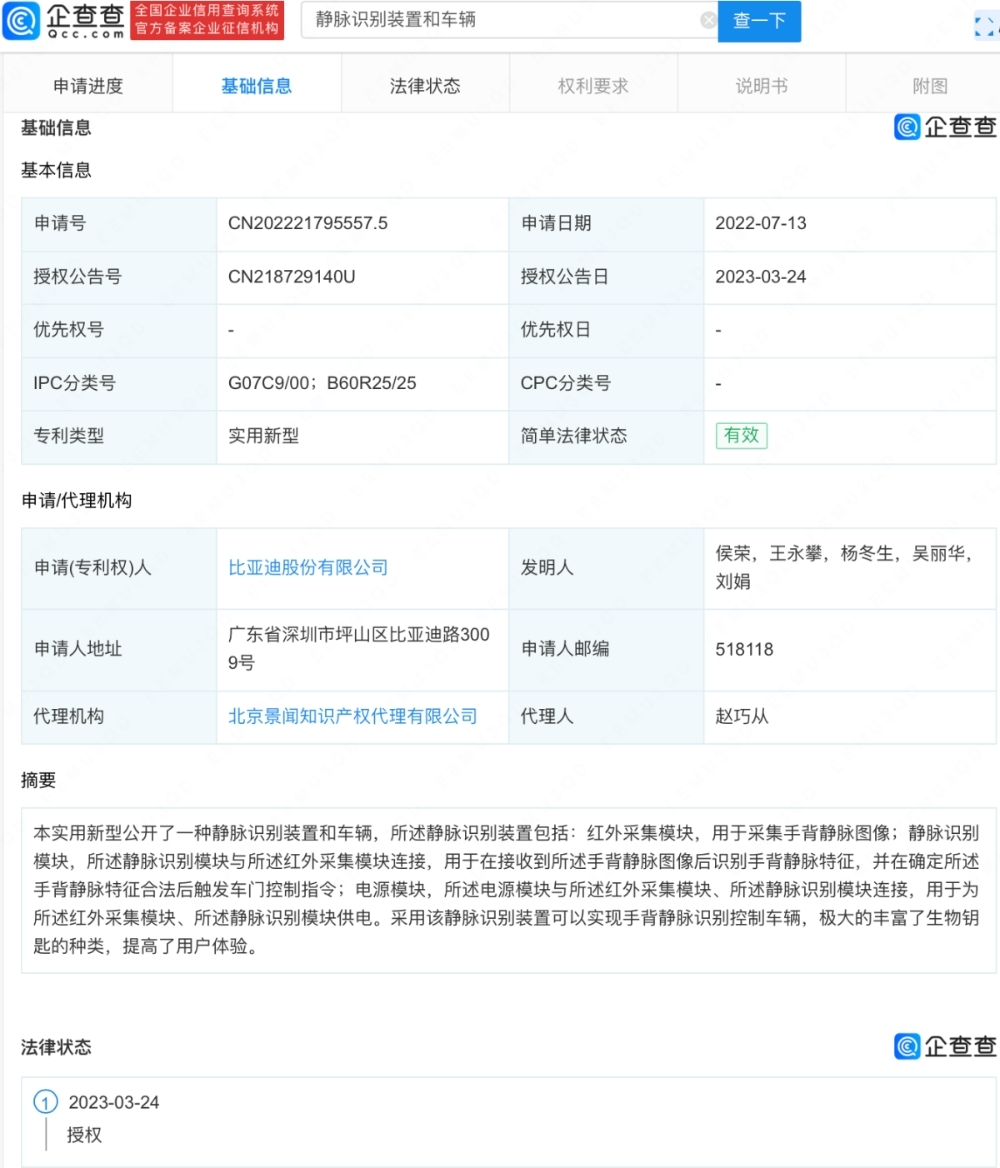Select patent type 实用新型
Screen dimensions: 1000x1168
click(x=263, y=436)
